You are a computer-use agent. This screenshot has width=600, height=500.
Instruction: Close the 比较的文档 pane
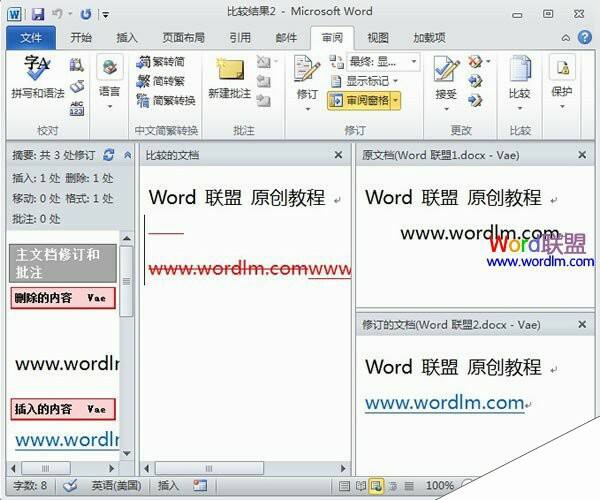[x=338, y=155]
